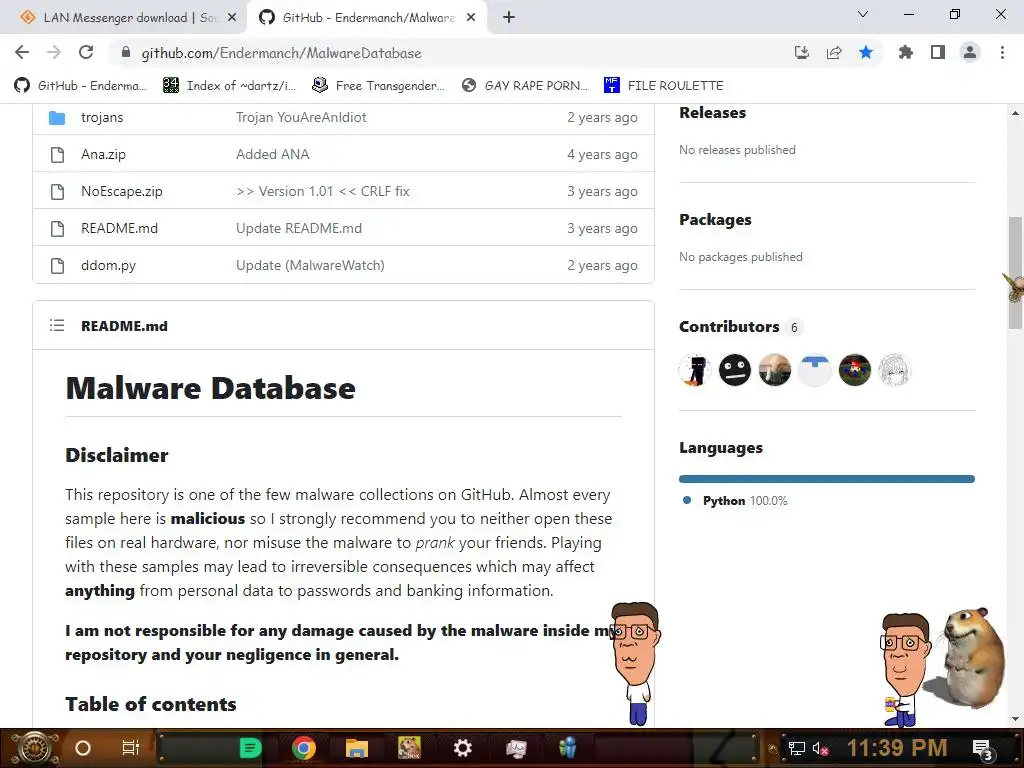Viewport: 1024px width, 768px height.
Task: Open the NoEscape.zip file
Action: pos(121,191)
